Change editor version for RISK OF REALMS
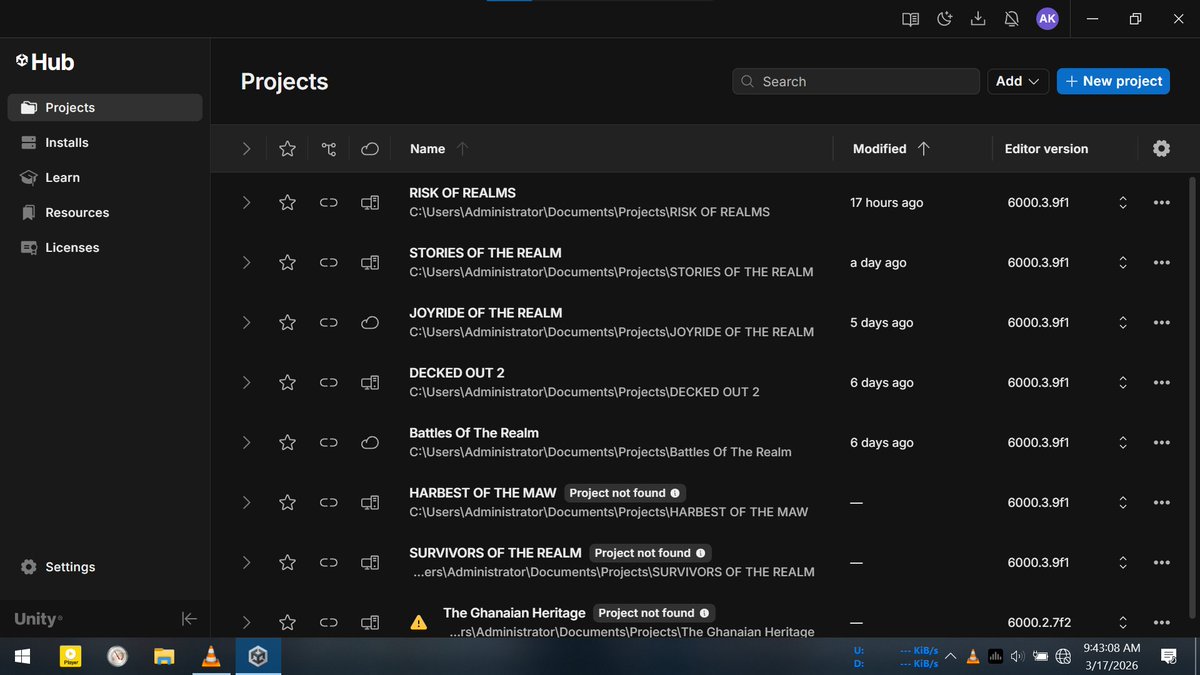This screenshot has height=675, width=1200. pyautogui.click(x=1123, y=202)
